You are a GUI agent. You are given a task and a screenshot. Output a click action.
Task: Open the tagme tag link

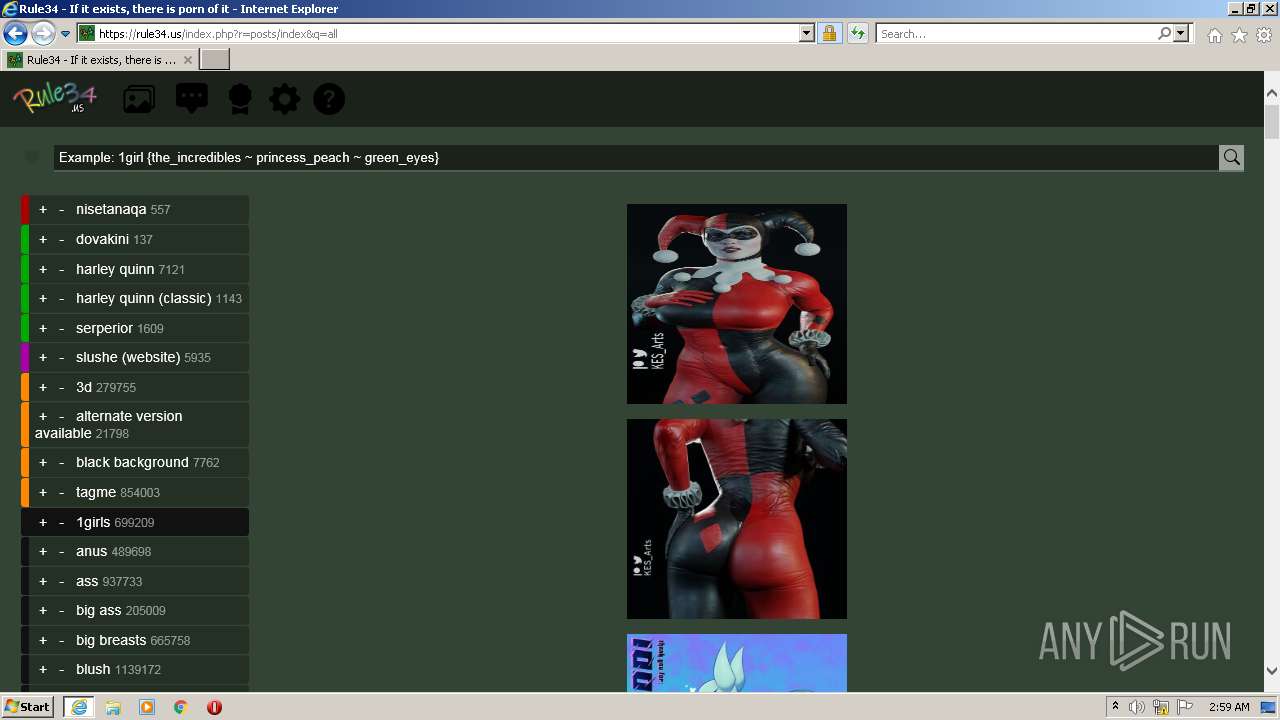tap(96, 492)
